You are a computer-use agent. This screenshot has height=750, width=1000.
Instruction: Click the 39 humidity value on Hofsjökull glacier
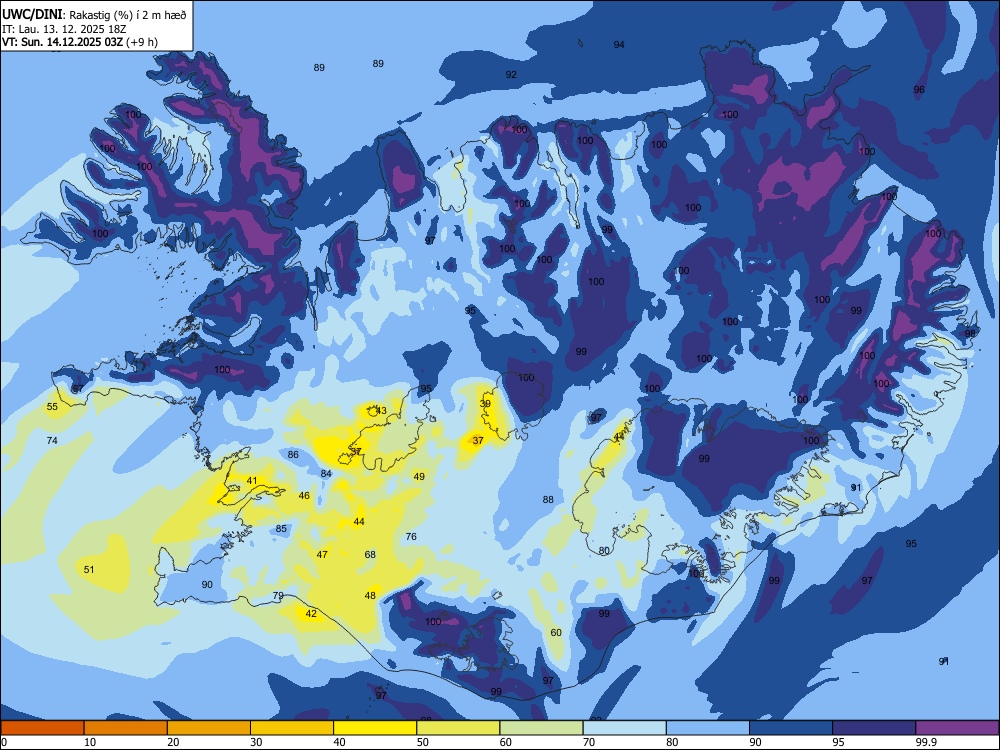coord(485,404)
